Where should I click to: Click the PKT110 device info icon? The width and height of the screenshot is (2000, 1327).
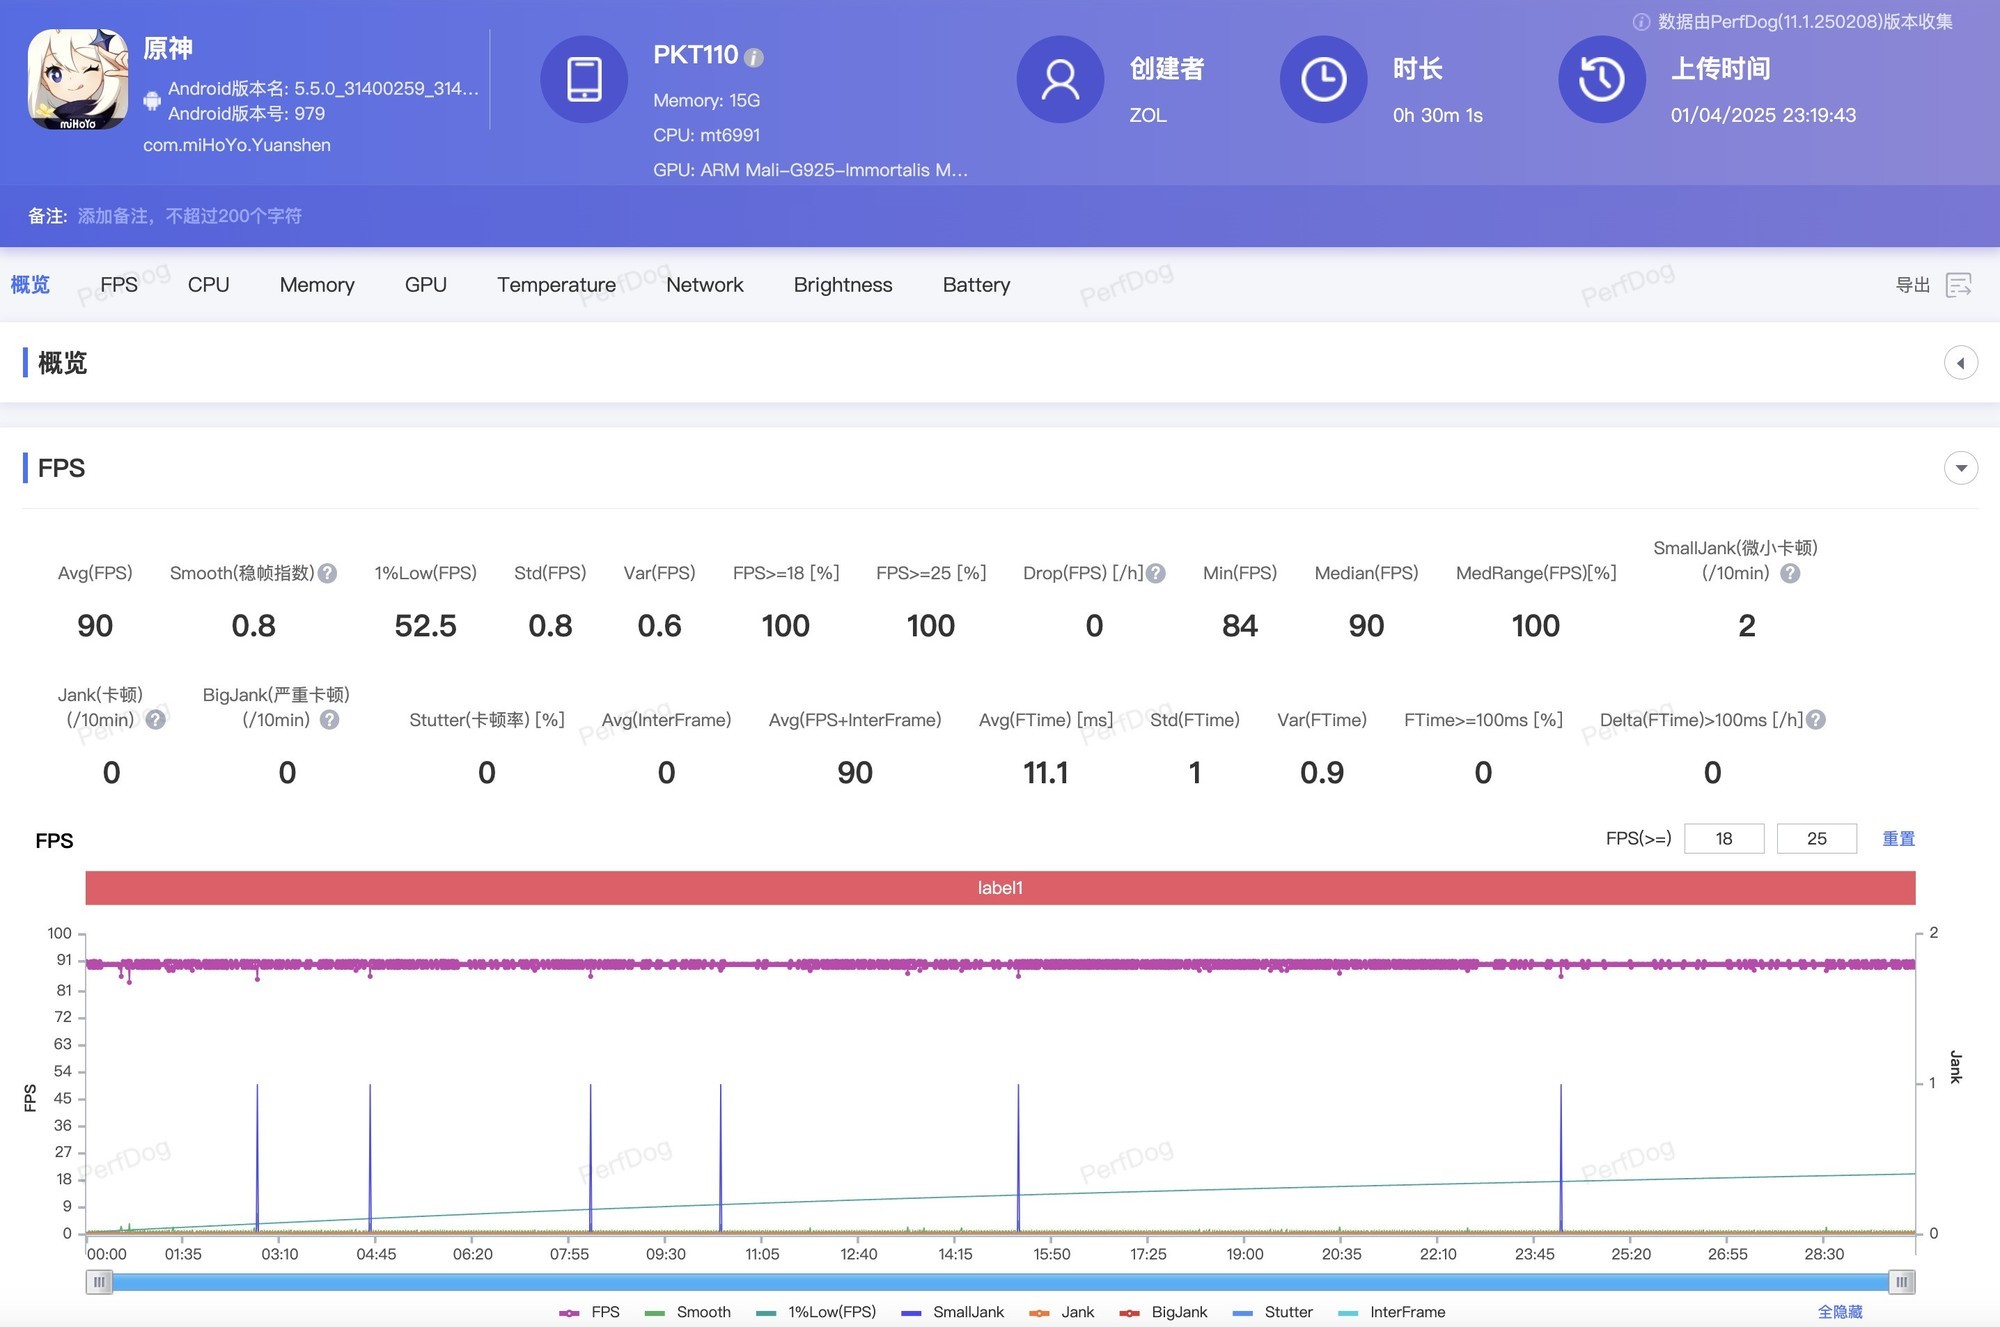click(x=755, y=58)
